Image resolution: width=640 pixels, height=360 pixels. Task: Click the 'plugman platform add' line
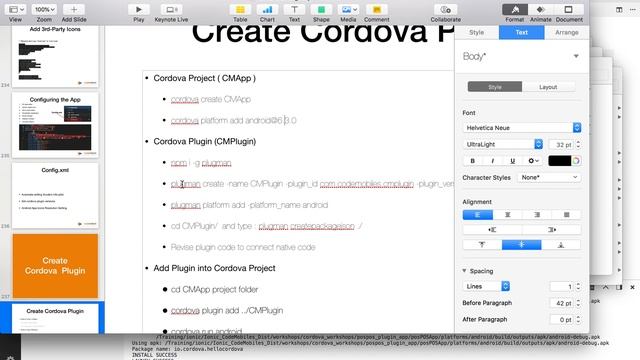(x=249, y=205)
